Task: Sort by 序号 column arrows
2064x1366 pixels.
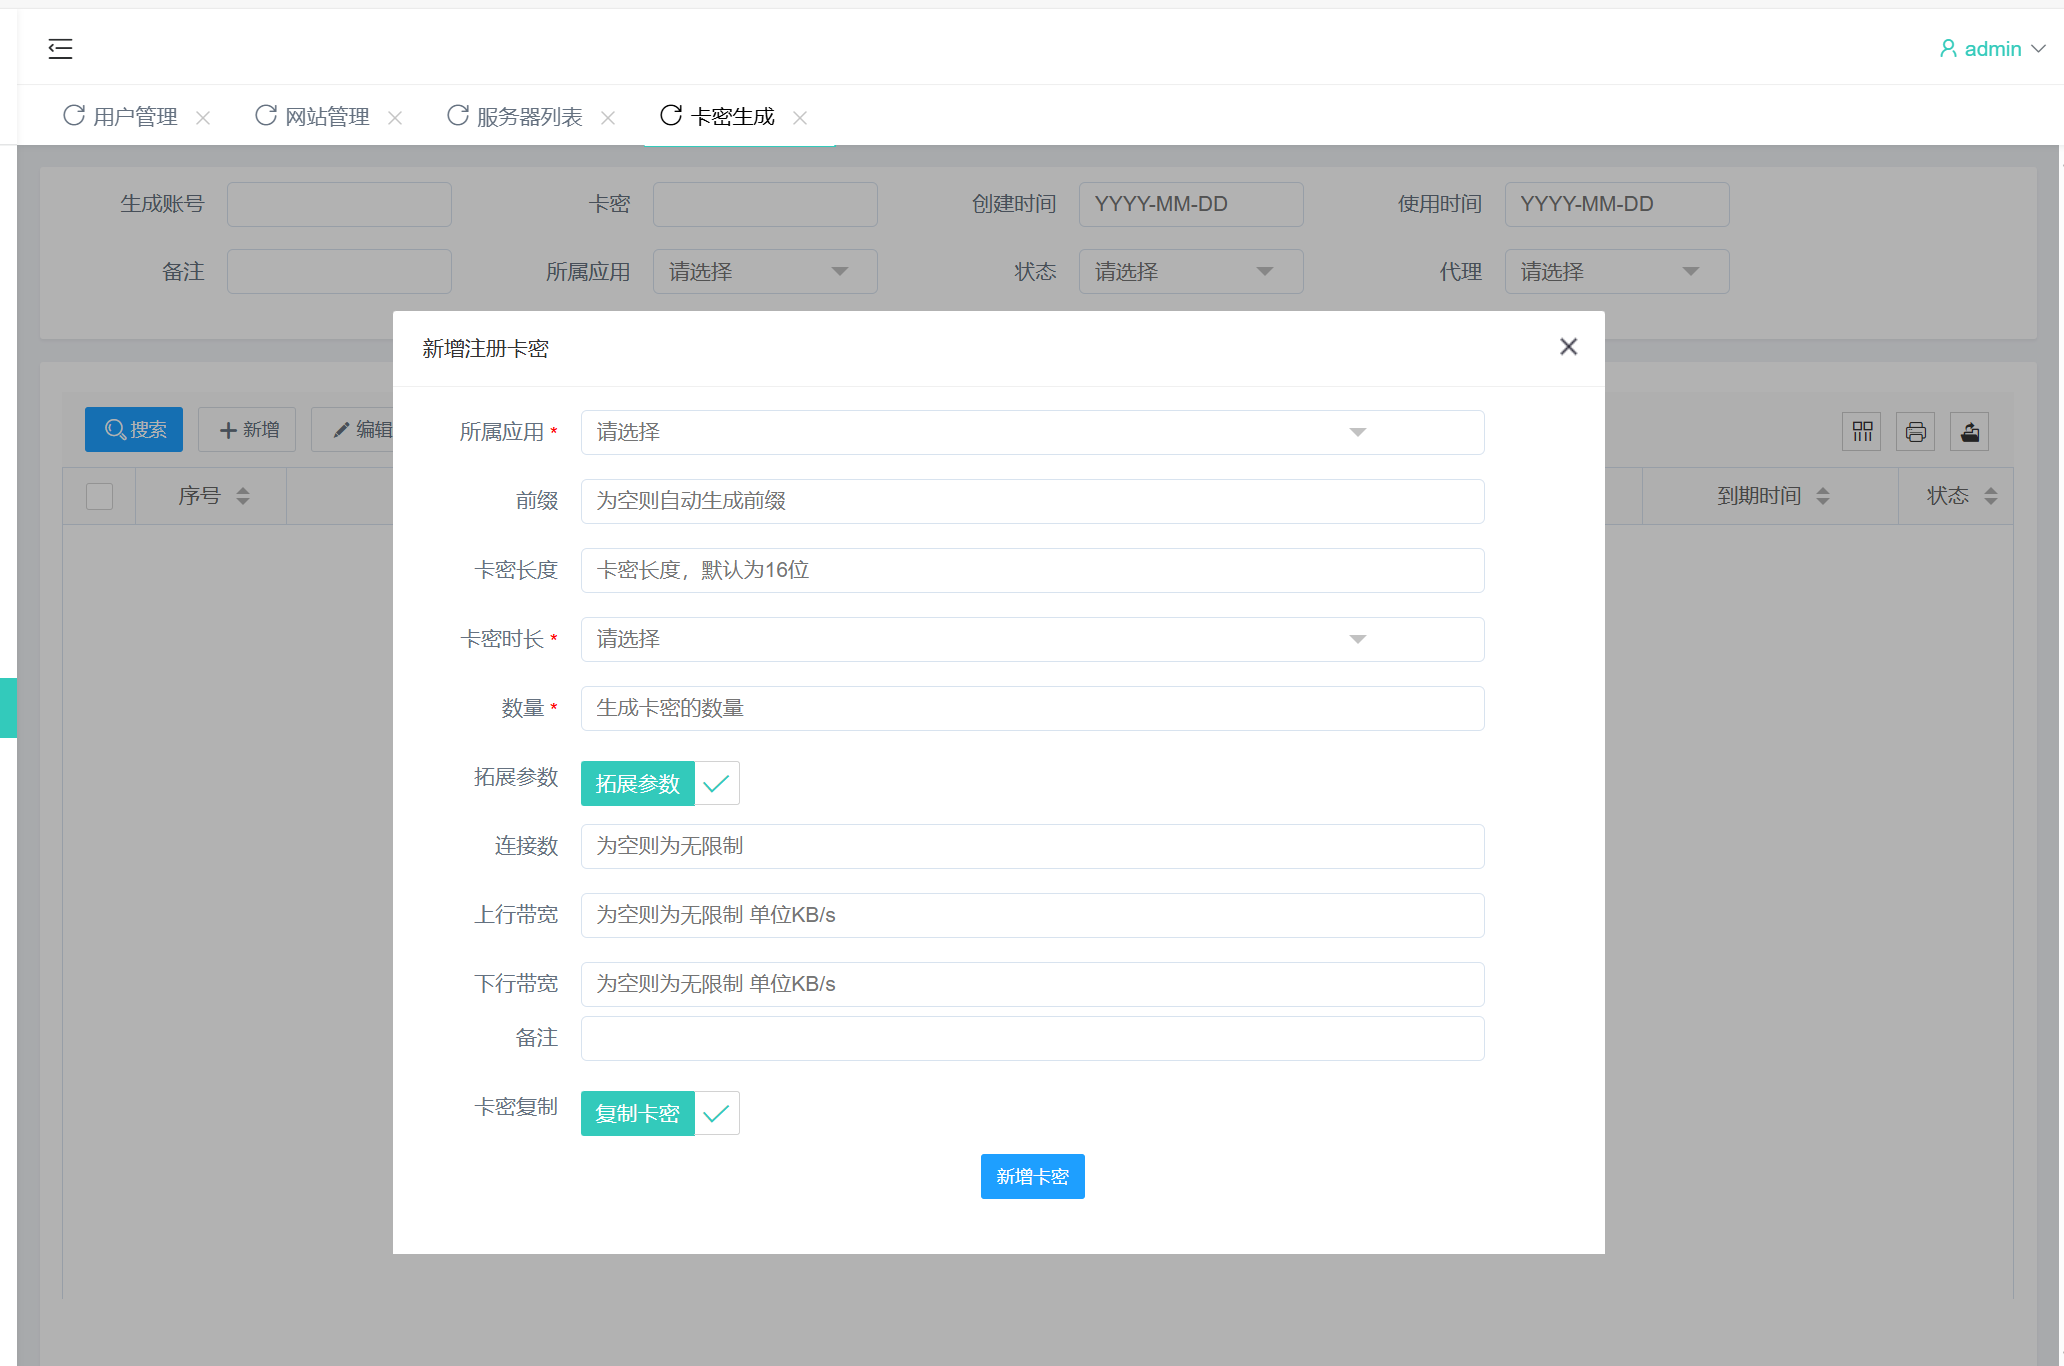Action: pos(243,496)
